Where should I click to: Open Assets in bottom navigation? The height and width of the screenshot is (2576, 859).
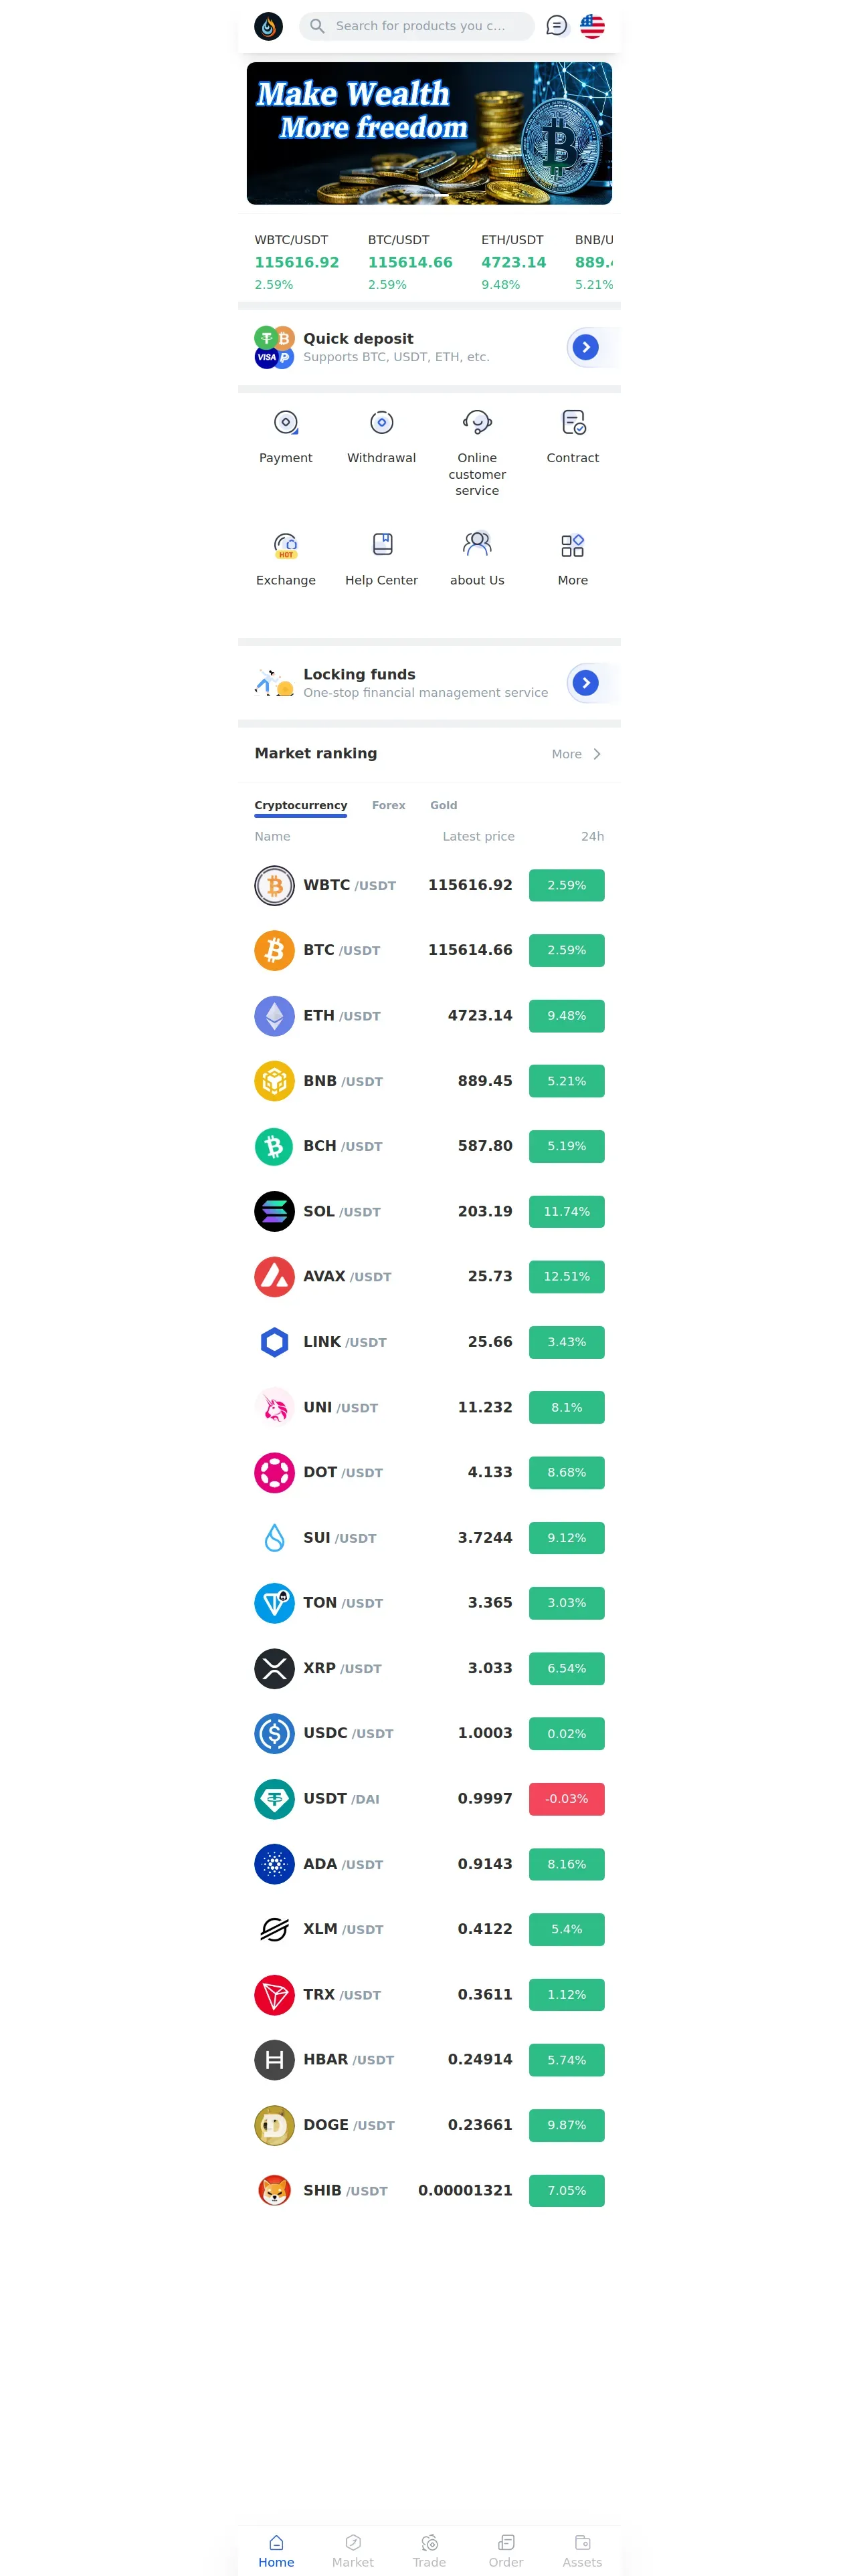tap(581, 2550)
